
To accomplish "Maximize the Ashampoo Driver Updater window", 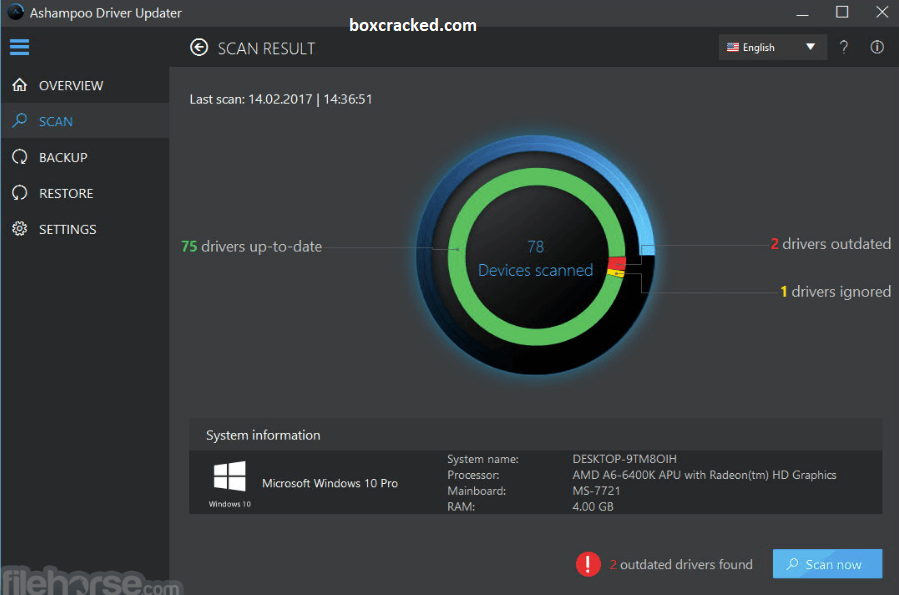I will [x=842, y=12].
